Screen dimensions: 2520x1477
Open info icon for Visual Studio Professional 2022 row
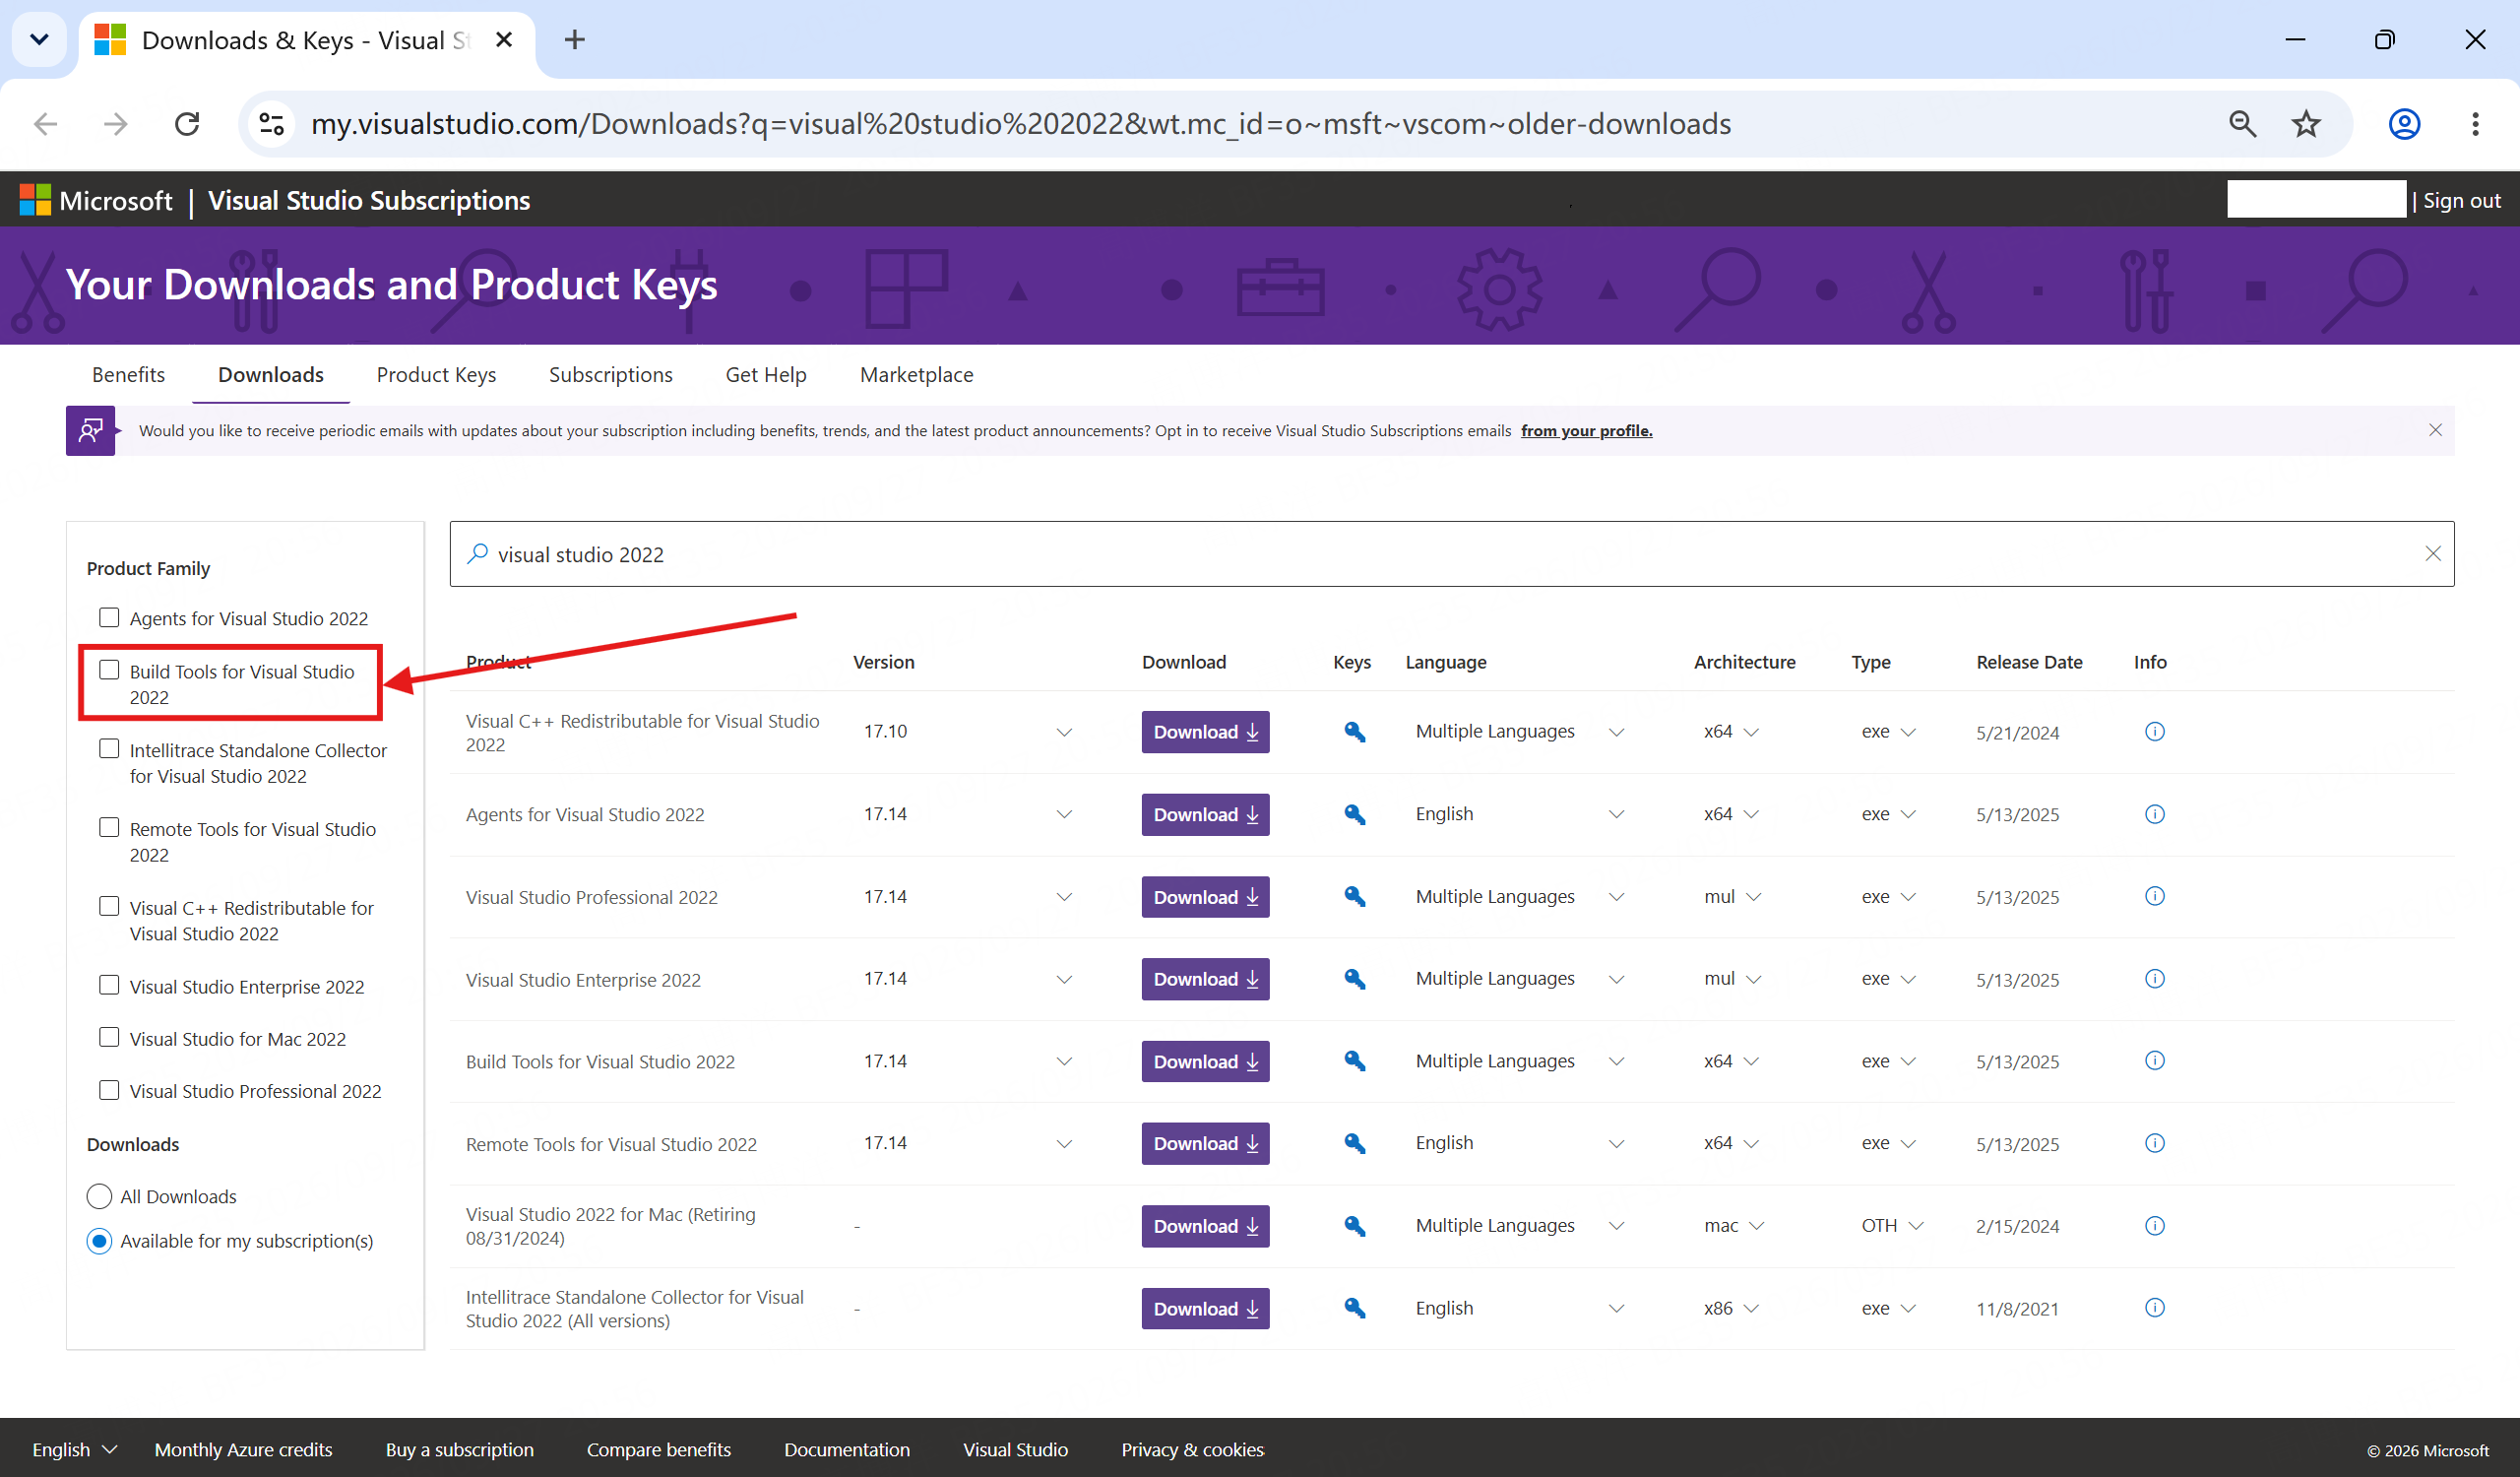(2154, 897)
